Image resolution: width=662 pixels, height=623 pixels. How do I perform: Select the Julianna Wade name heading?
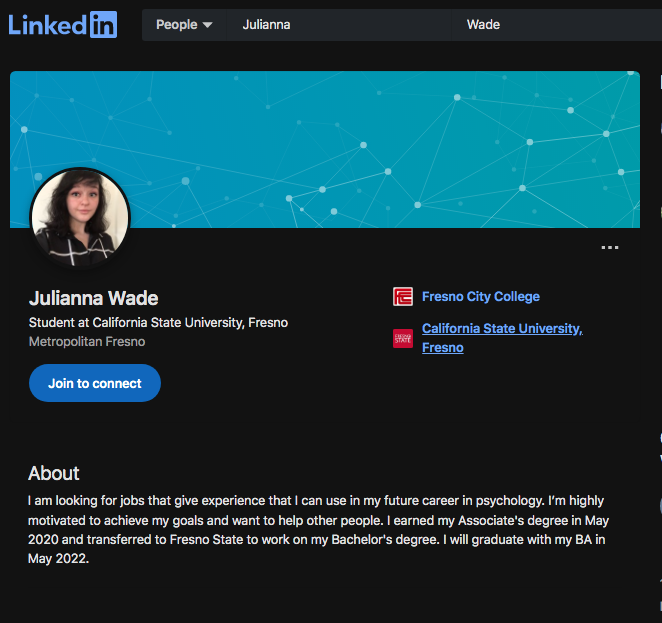[x=93, y=298]
